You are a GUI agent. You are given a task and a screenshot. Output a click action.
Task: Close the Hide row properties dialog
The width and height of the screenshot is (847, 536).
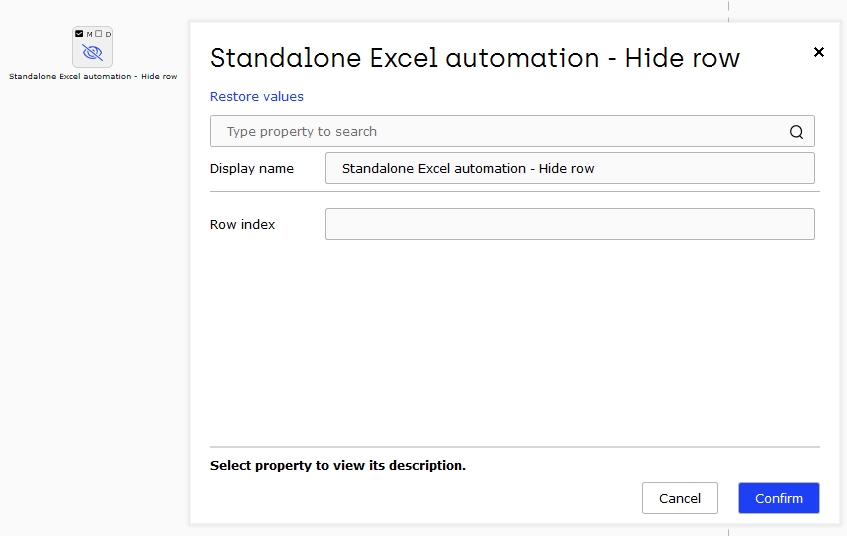coord(818,52)
